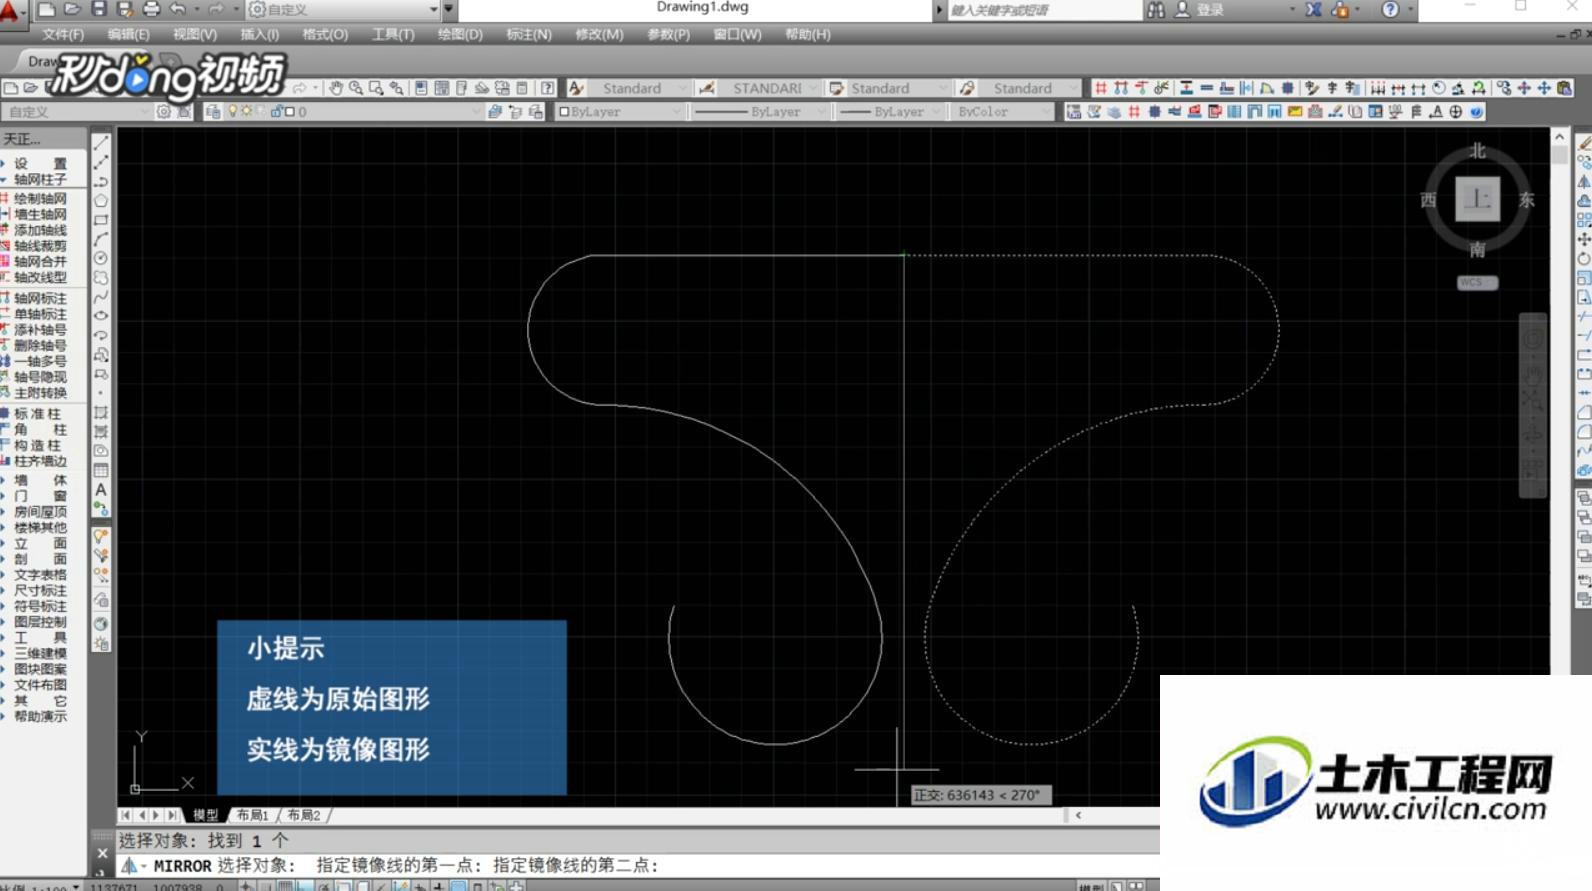
Task: Click the New drawing icon in quick access toolbar
Action: point(47,9)
